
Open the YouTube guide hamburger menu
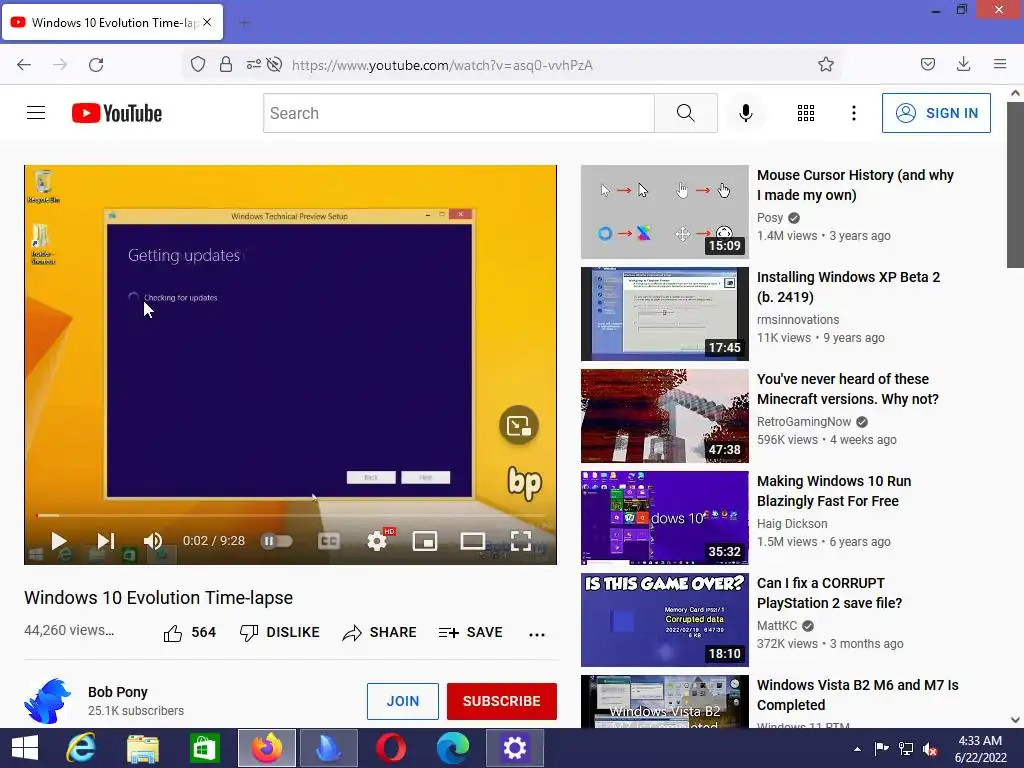point(36,113)
